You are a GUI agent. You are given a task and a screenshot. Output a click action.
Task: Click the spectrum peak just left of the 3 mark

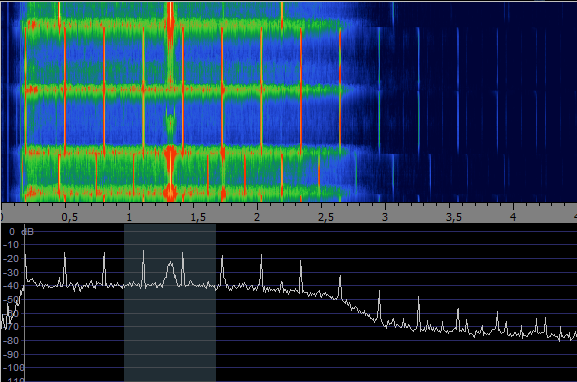[379, 305]
